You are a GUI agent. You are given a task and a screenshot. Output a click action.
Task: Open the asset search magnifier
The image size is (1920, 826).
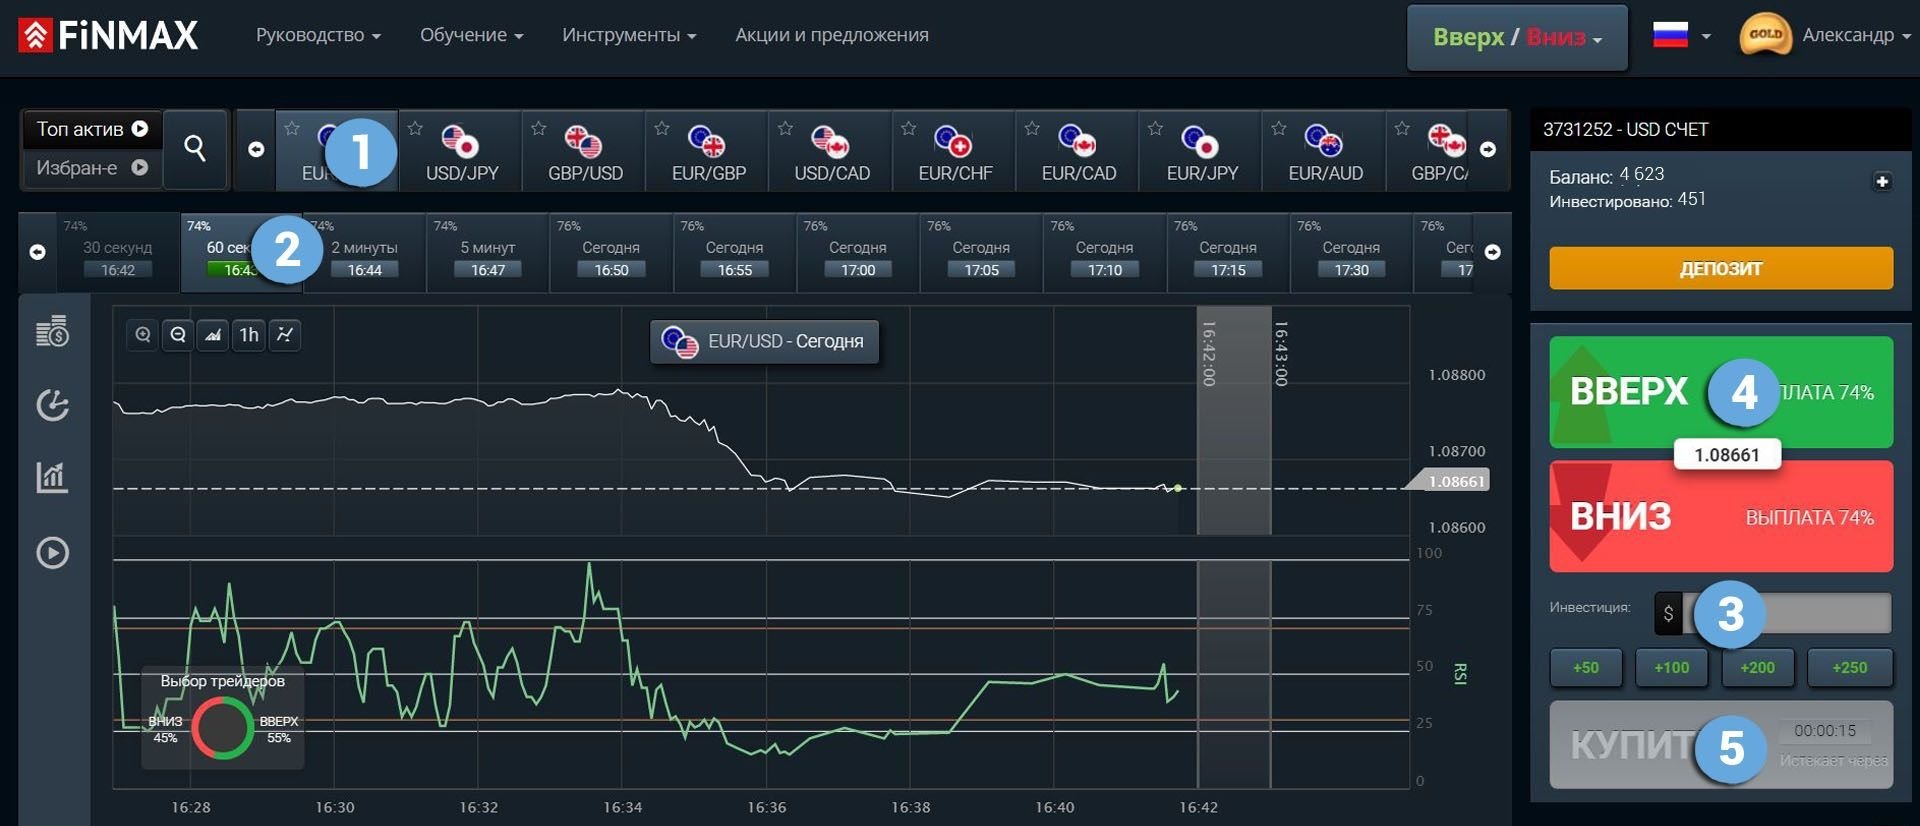[195, 149]
